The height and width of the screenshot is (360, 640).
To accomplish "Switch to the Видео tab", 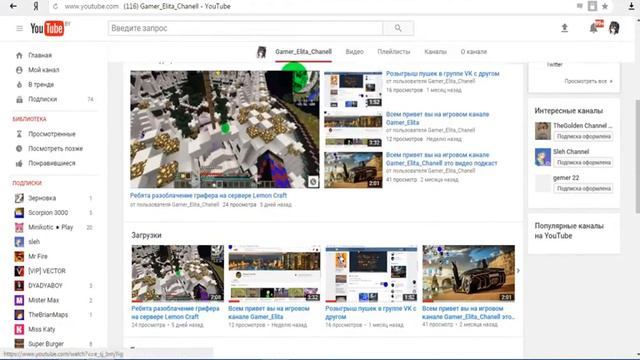I will 354,52.
